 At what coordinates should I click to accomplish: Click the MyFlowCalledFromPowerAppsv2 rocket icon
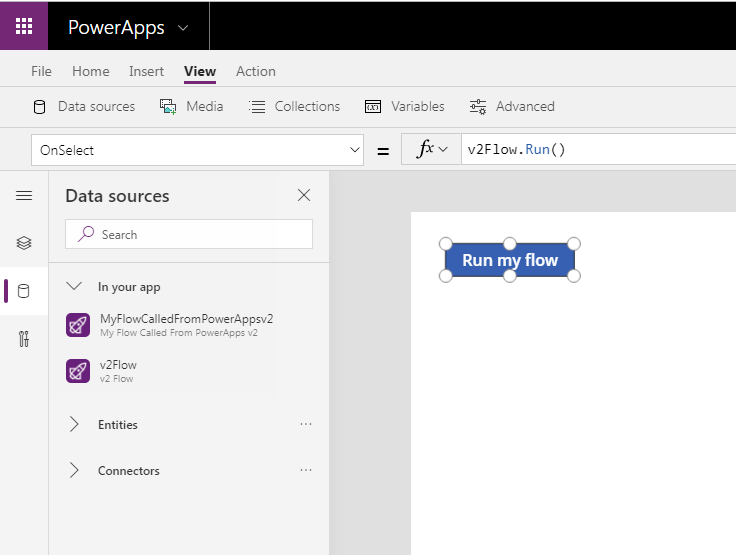(78, 325)
